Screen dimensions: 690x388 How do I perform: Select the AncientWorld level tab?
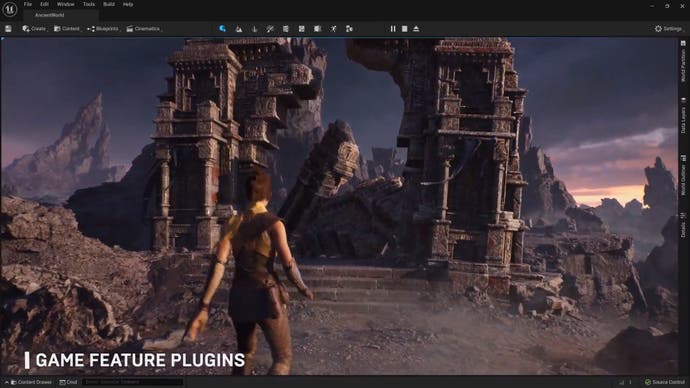tap(49, 15)
